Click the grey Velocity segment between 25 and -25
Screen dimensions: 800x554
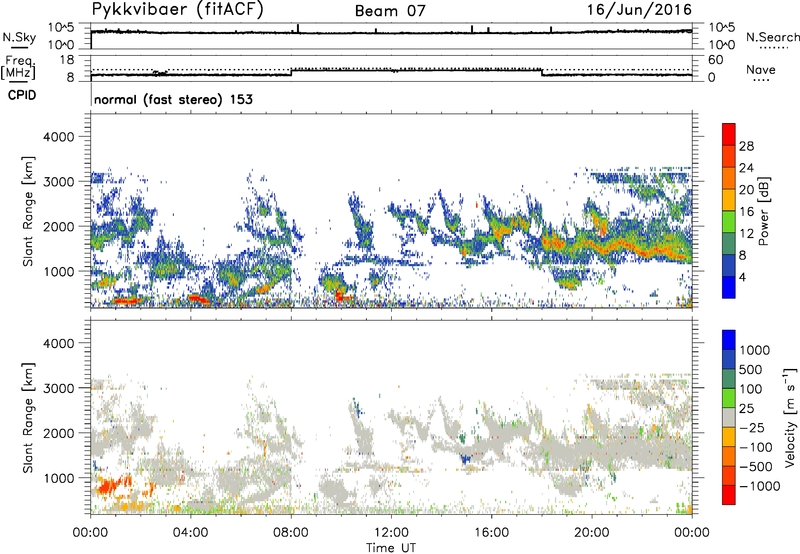pyautogui.click(x=729, y=418)
